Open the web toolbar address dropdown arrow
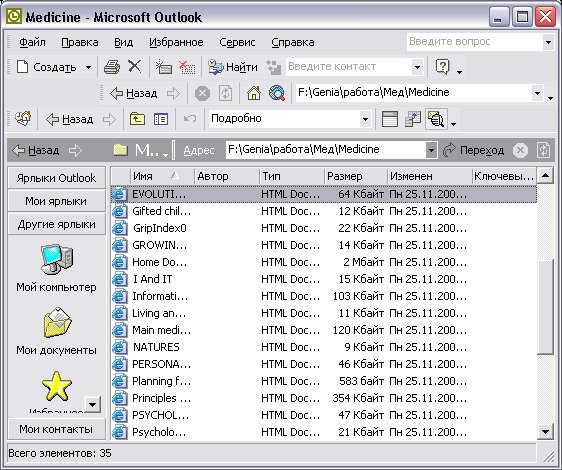This screenshot has width=562, height=470. 537,93
